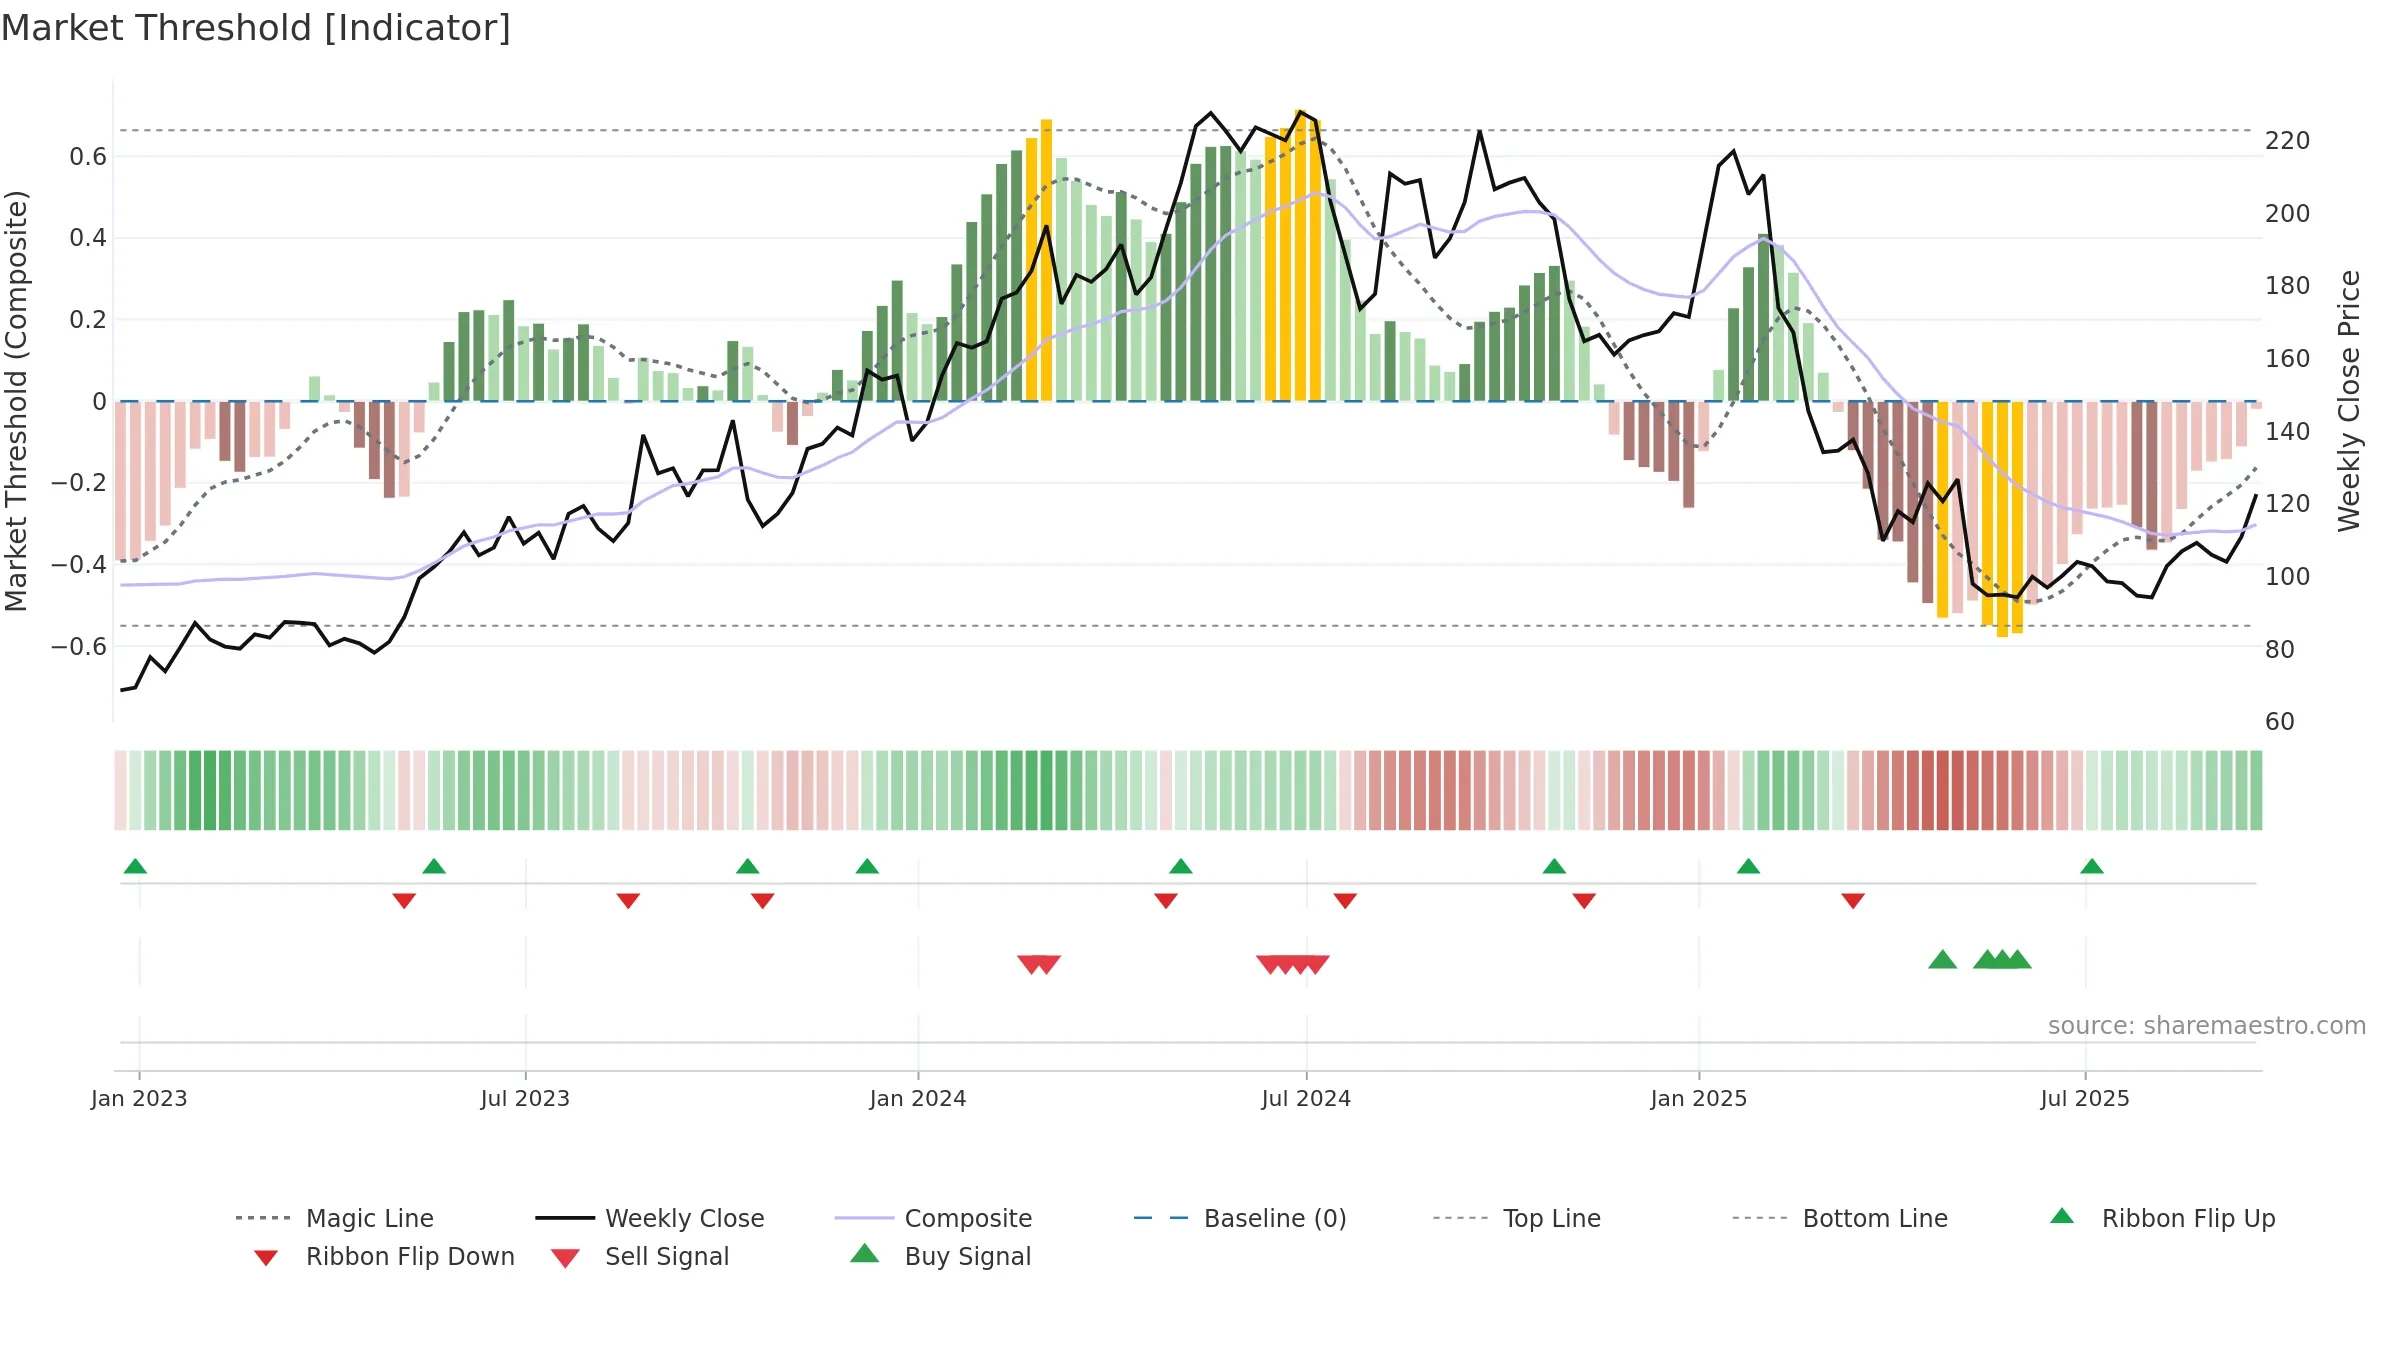Click the 0.6 left axis tick
This screenshot has height=1350, width=2400.
click(x=88, y=157)
